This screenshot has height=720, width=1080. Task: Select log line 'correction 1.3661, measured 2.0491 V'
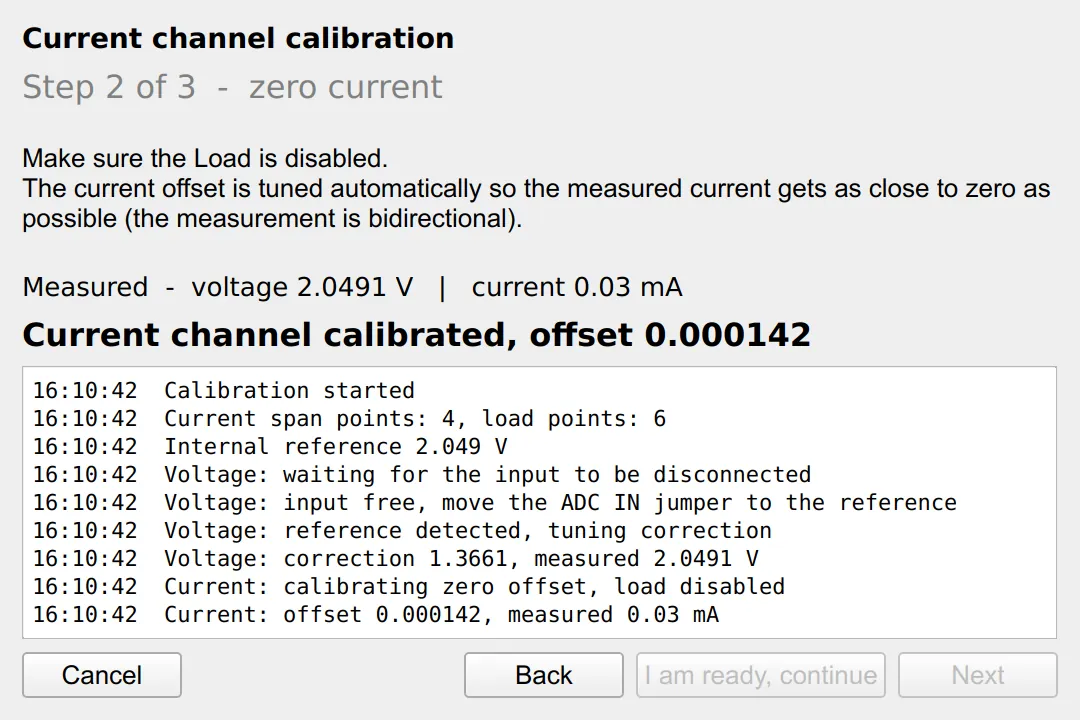(395, 559)
